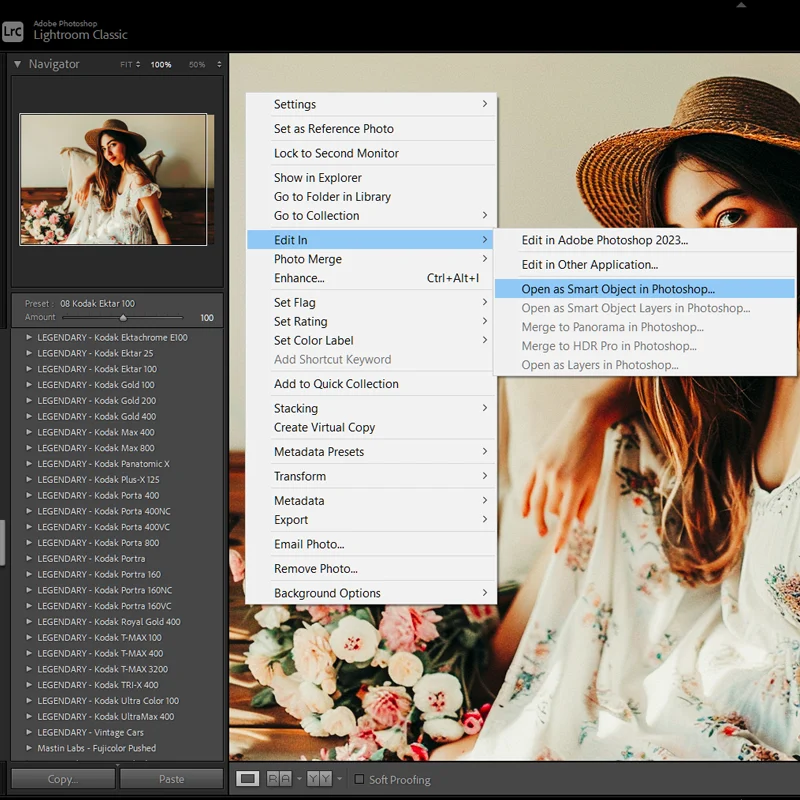Open the Settings submenu
The image size is (800, 800).
point(371,104)
